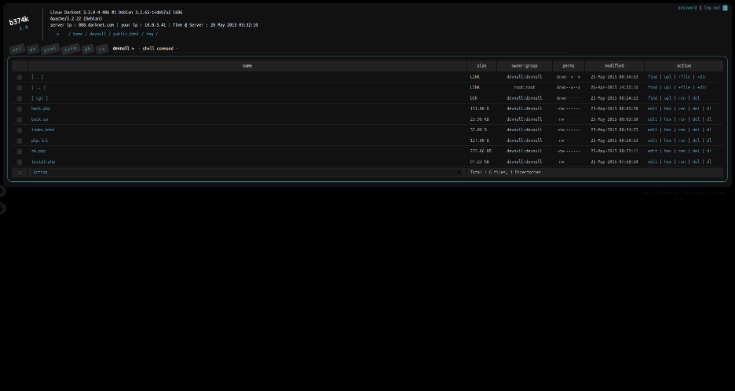Click +file in the [ . ] row
This screenshot has width=735, height=391.
(684, 77)
